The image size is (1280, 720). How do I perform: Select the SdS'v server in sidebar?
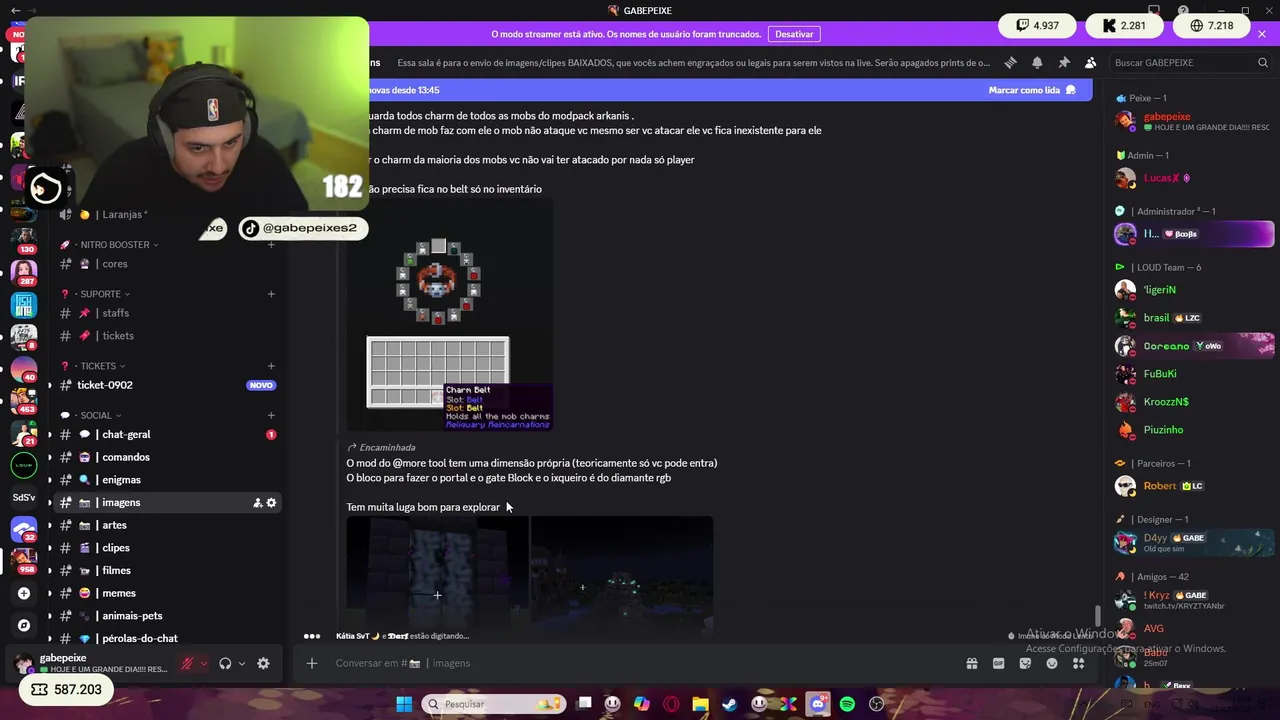pyautogui.click(x=24, y=497)
